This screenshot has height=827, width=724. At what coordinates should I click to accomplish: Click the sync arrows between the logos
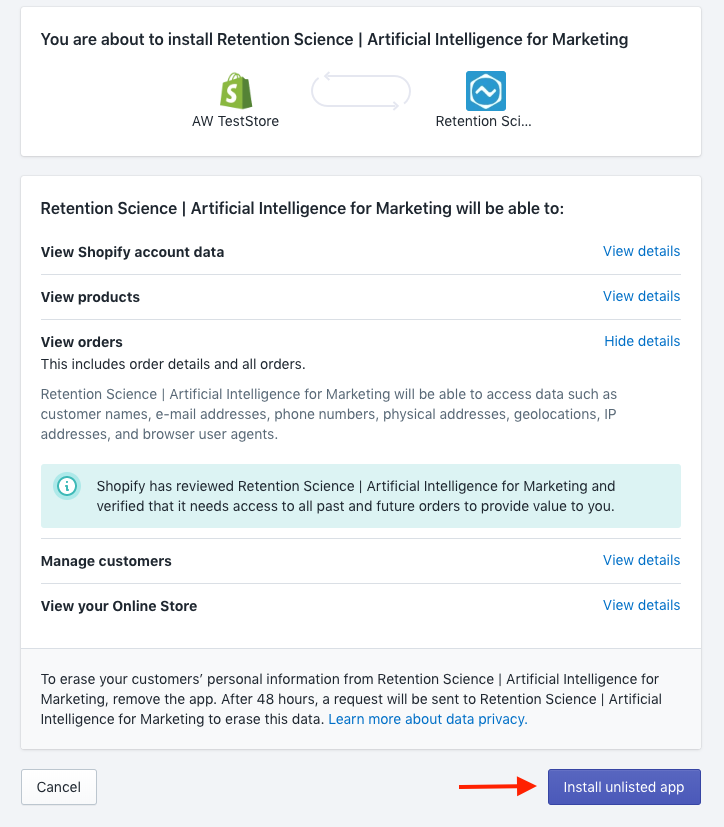(x=361, y=91)
